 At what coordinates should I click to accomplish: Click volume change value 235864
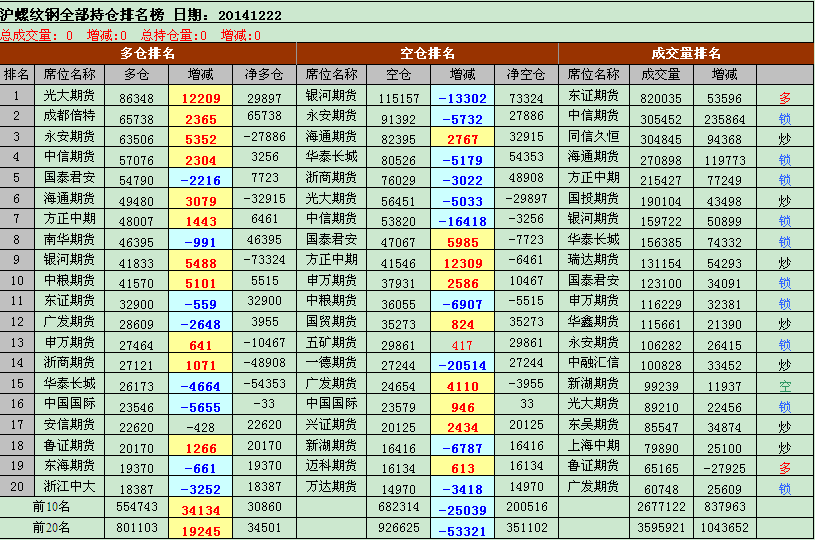tap(725, 119)
